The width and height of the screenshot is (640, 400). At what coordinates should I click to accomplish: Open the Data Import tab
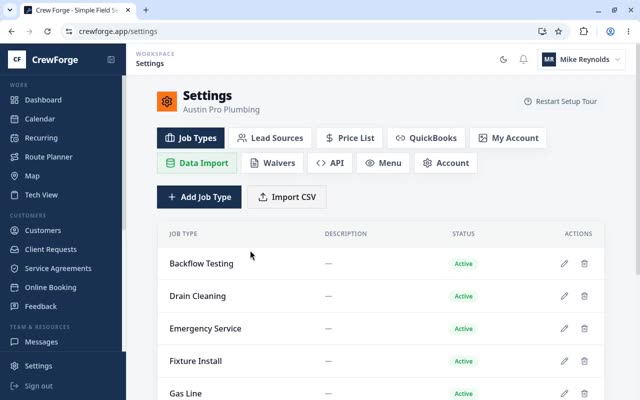point(197,163)
